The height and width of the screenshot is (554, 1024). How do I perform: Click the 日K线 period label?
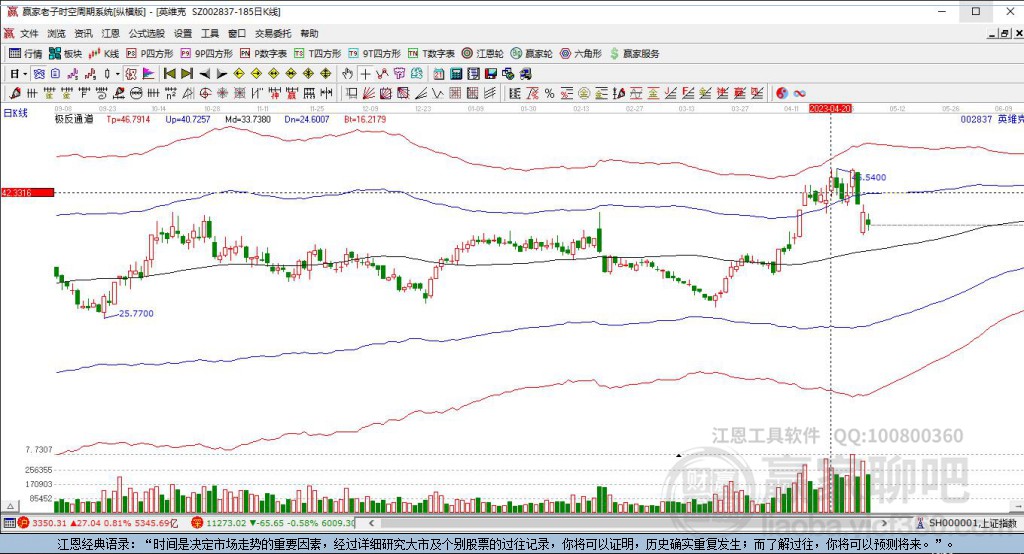click(16, 112)
